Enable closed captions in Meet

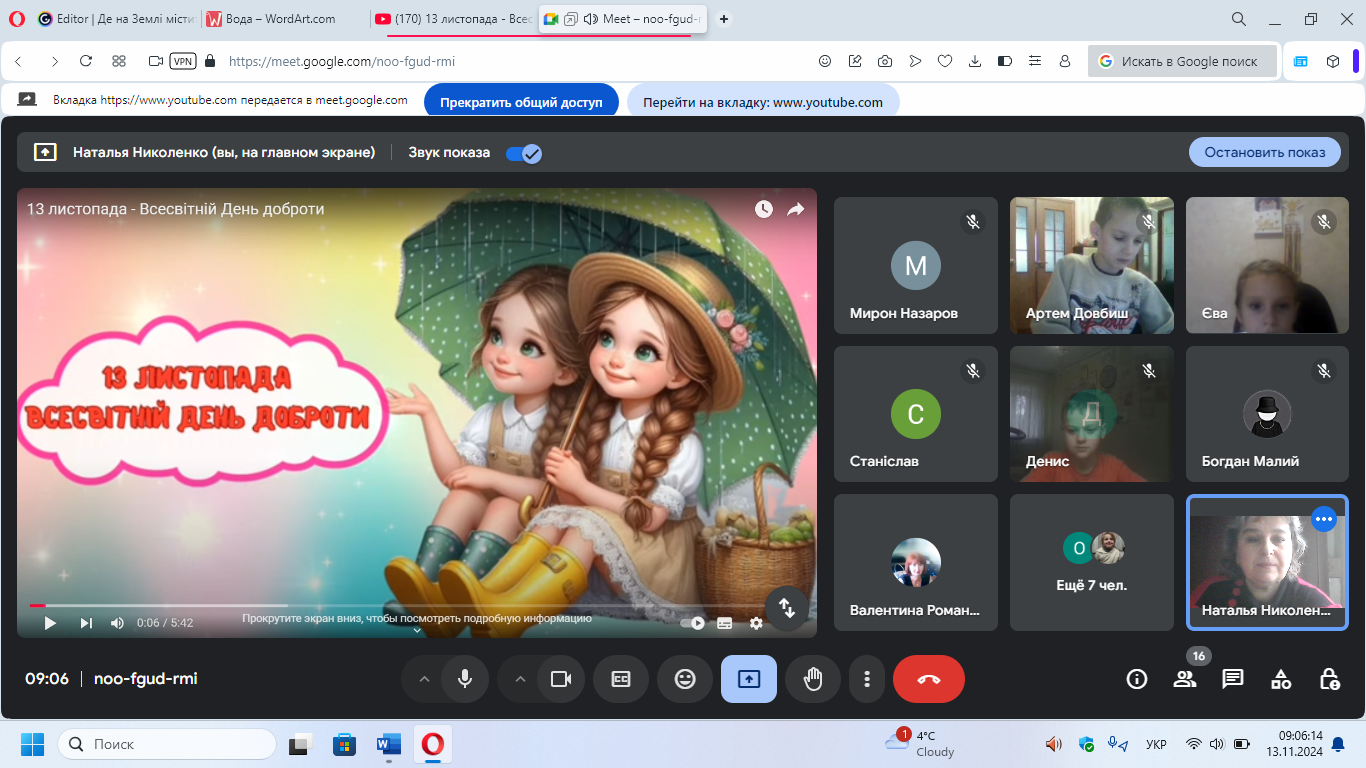point(621,679)
